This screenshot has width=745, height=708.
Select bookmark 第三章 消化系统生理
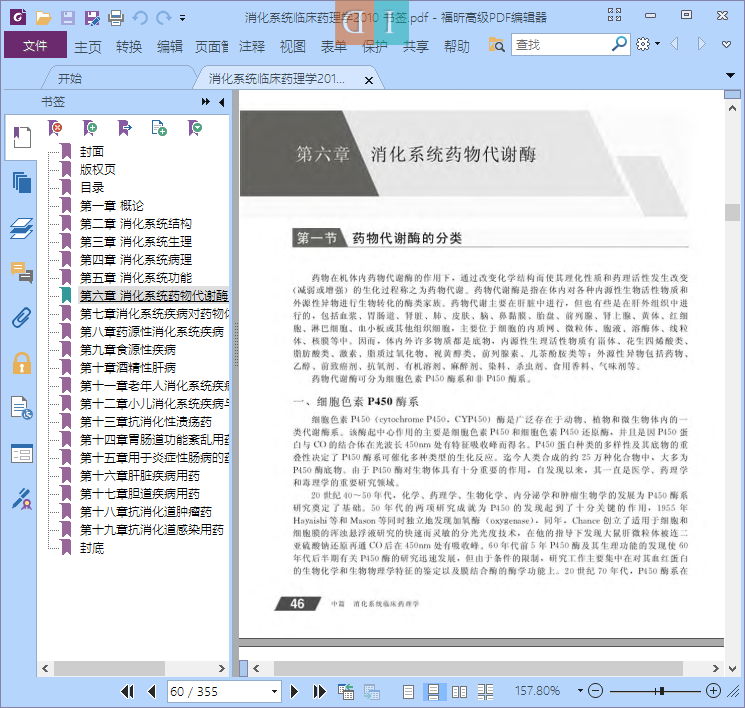click(136, 242)
